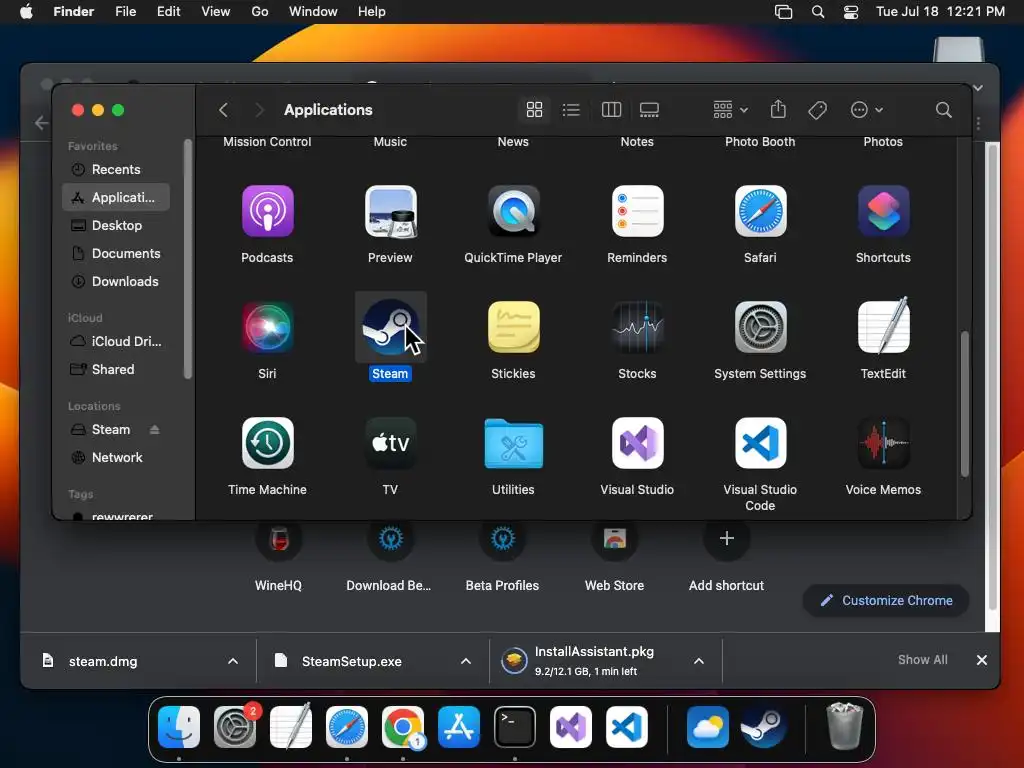Screen dimensions: 1024x768
Task: Expand InstallAssistant.pkg download options chevron
Action: [699, 661]
